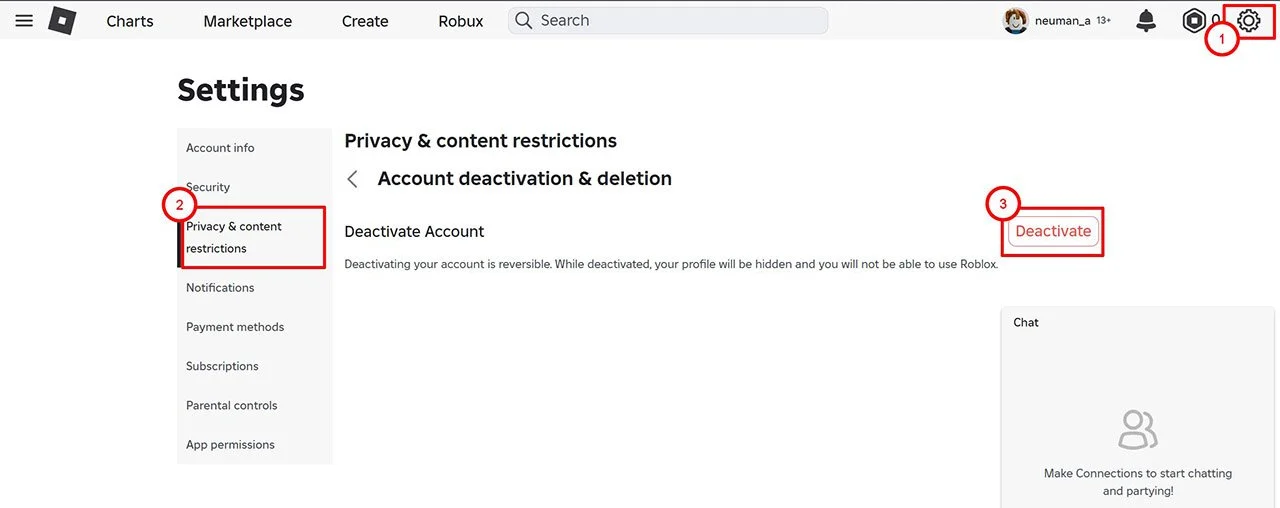Viewport: 1280px width, 508px height.
Task: Go to the Create page
Action: pos(365,21)
